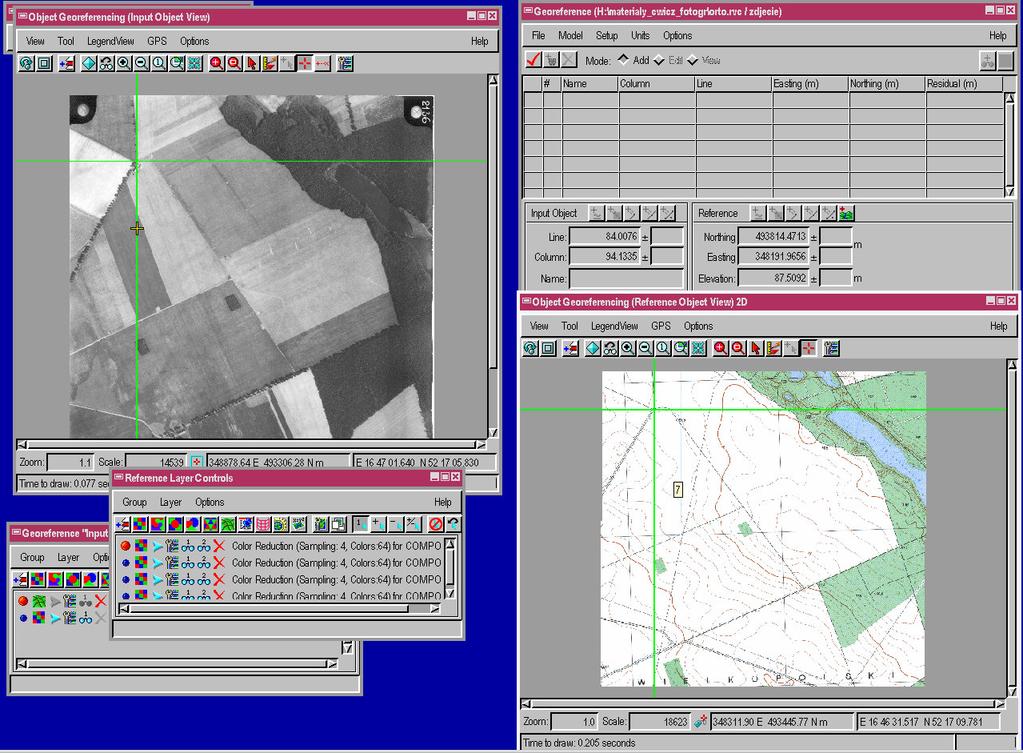Click binoculars icon in Reference Object View toolbar
This screenshot has width=1023, height=753.
(x=610, y=348)
